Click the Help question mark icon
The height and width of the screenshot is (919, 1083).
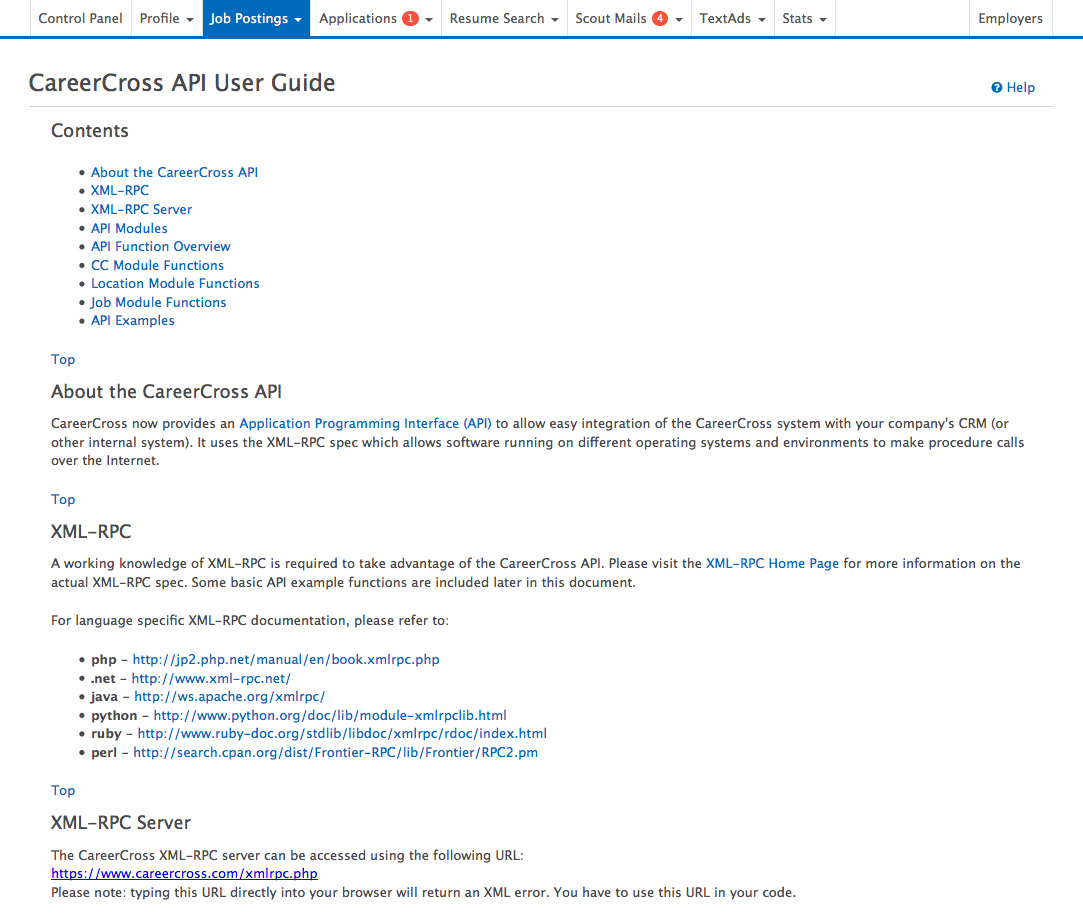pyautogui.click(x=996, y=88)
